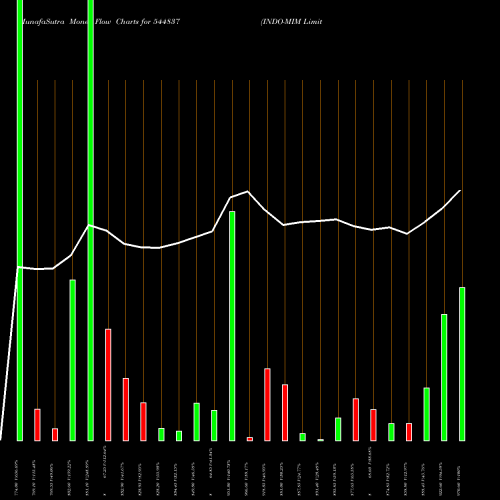The image size is (500, 500).
Task: Click the white price line's highest peak point
Action: [248, 191]
